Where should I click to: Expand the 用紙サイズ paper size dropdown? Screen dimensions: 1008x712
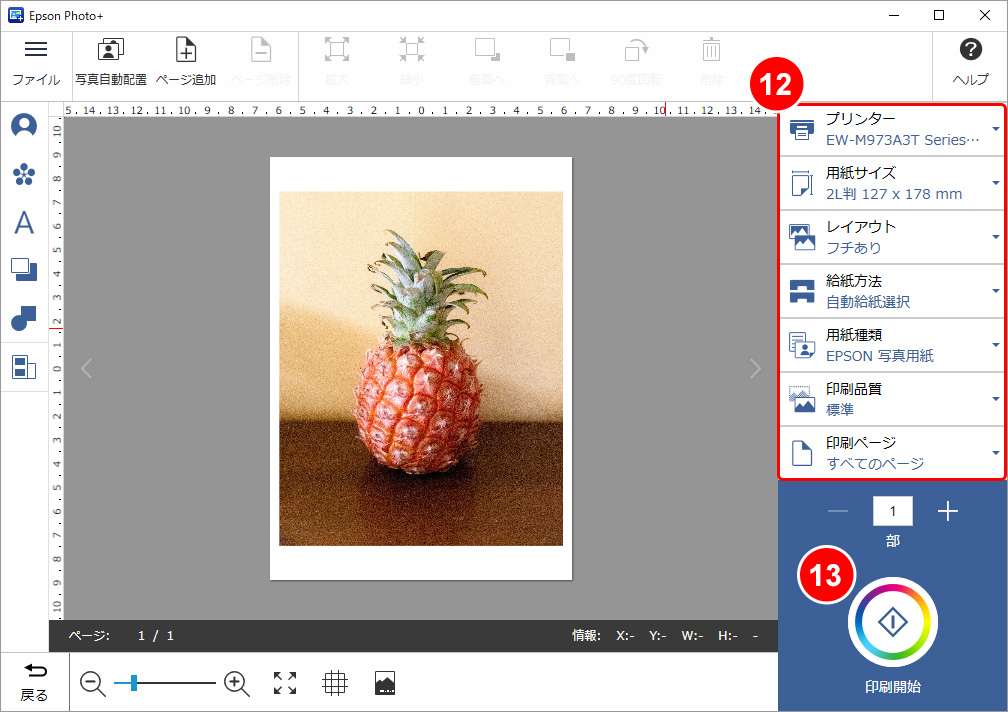click(892, 183)
